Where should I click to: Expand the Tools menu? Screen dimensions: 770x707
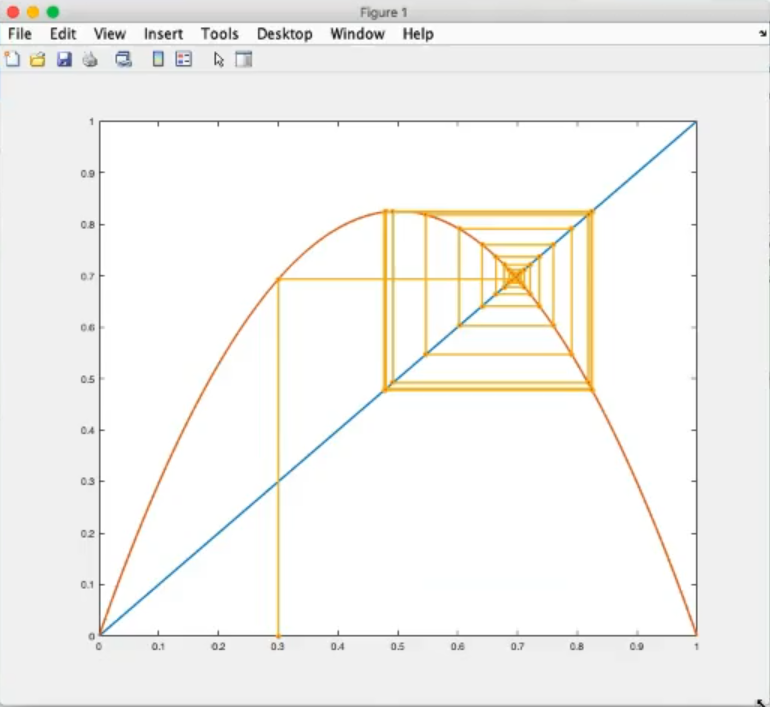pos(219,34)
